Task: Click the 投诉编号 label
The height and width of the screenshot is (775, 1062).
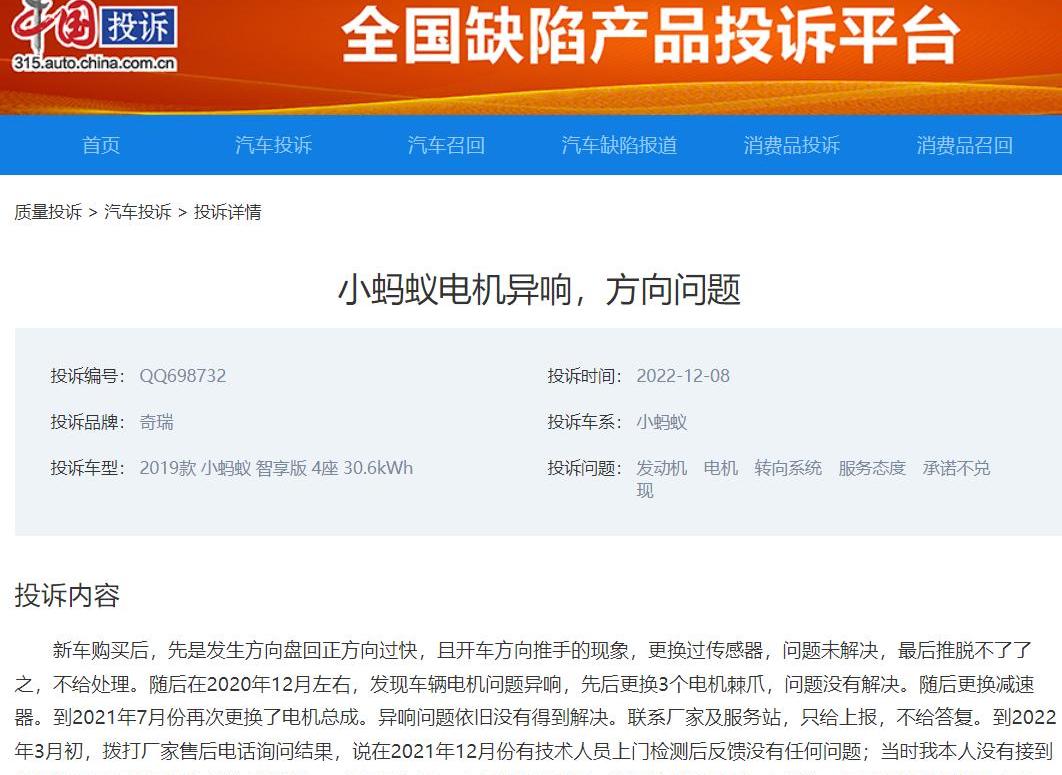Action: pyautogui.click(x=87, y=376)
